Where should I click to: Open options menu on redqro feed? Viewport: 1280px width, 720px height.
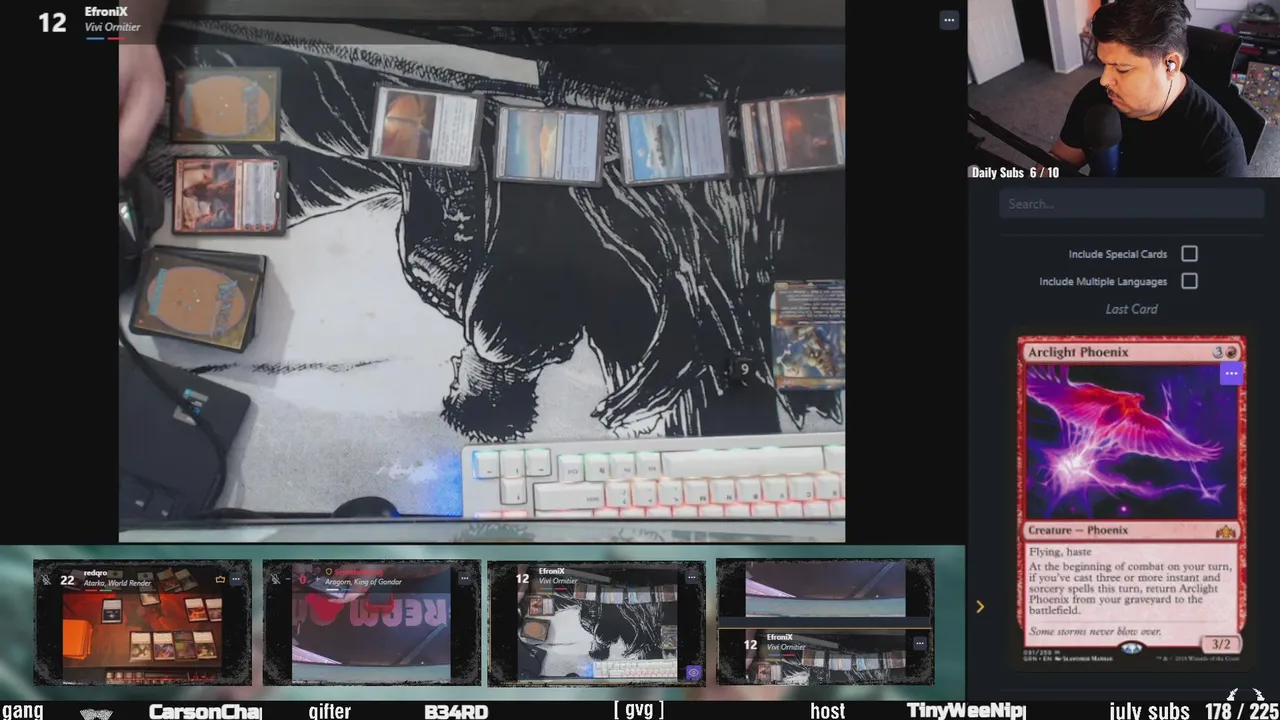coord(236,579)
